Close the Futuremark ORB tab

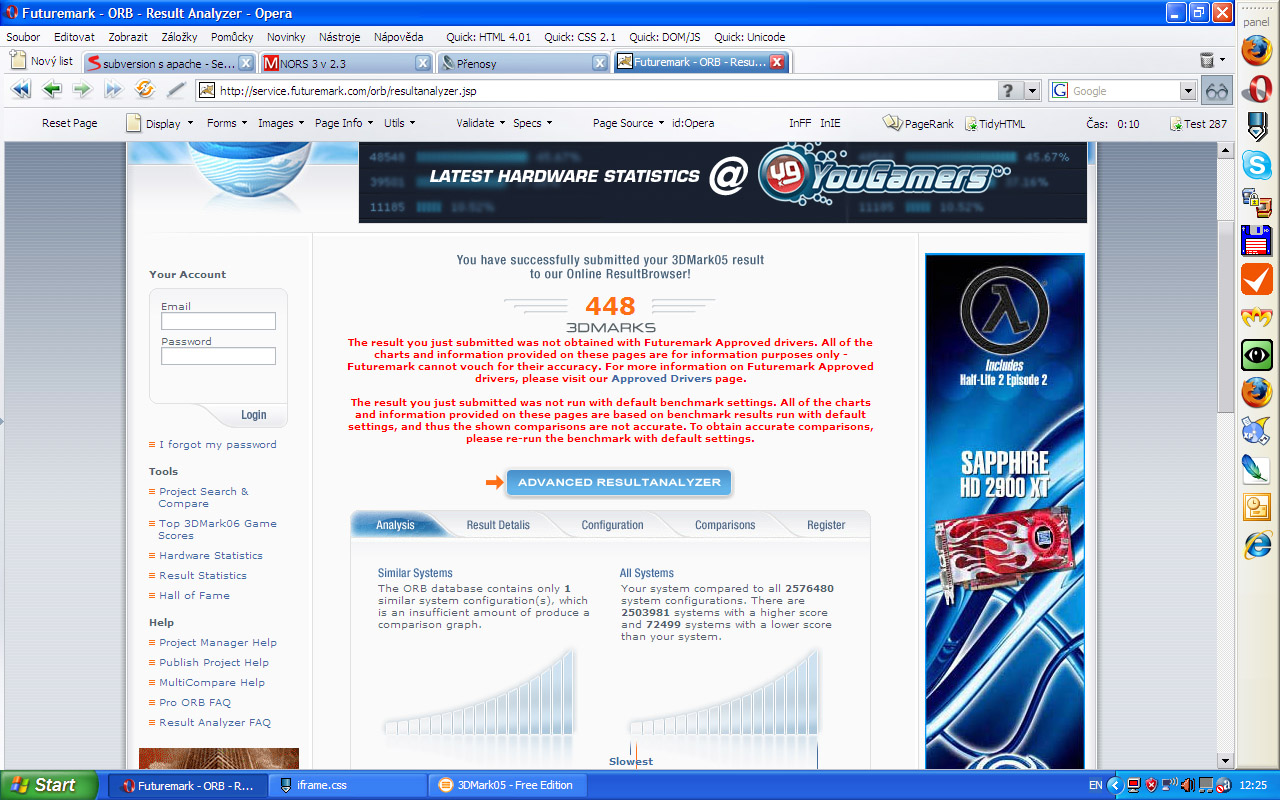tap(776, 62)
